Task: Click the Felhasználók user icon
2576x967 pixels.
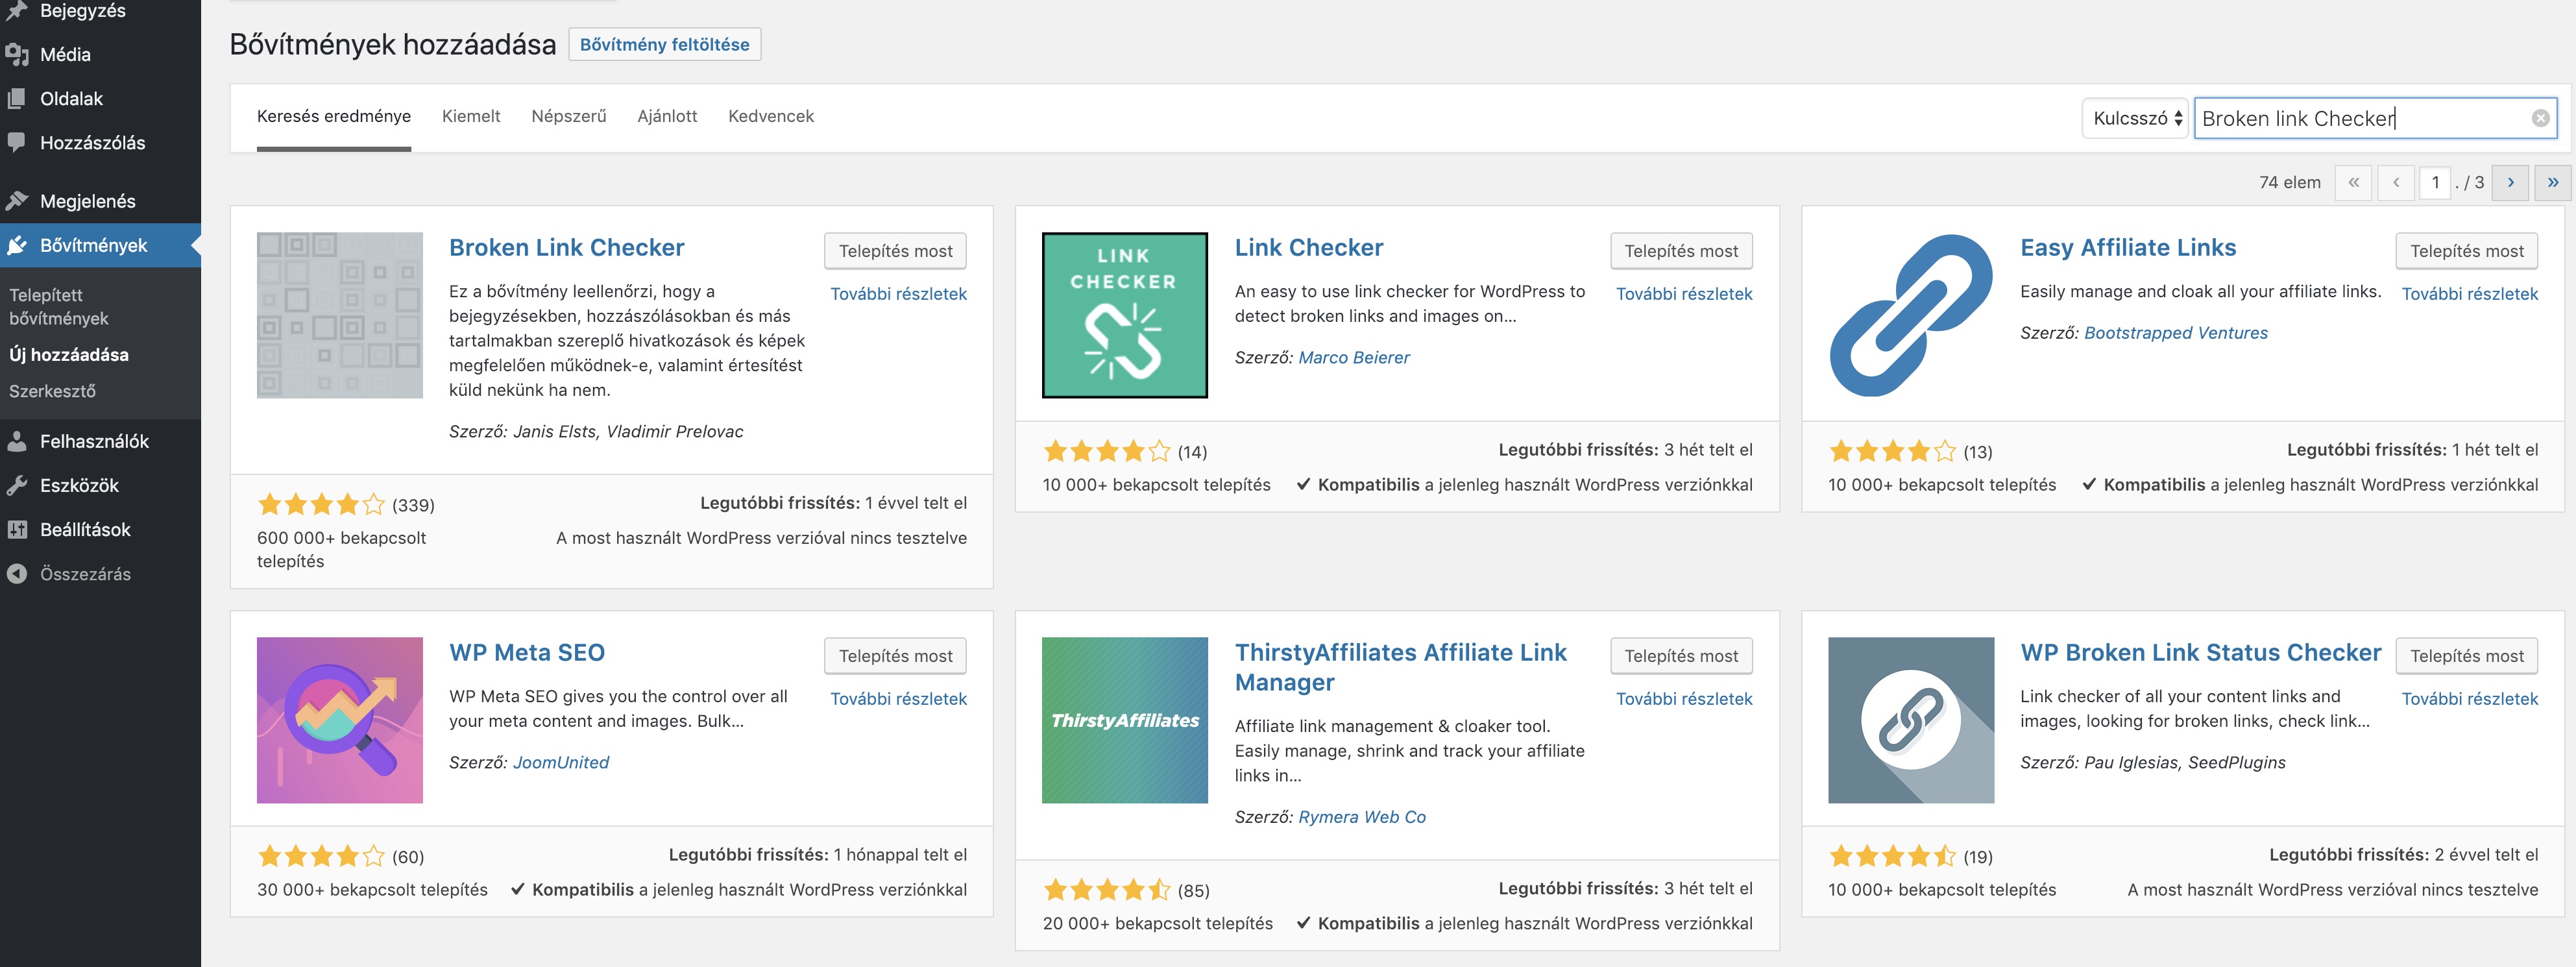Action: (x=17, y=441)
